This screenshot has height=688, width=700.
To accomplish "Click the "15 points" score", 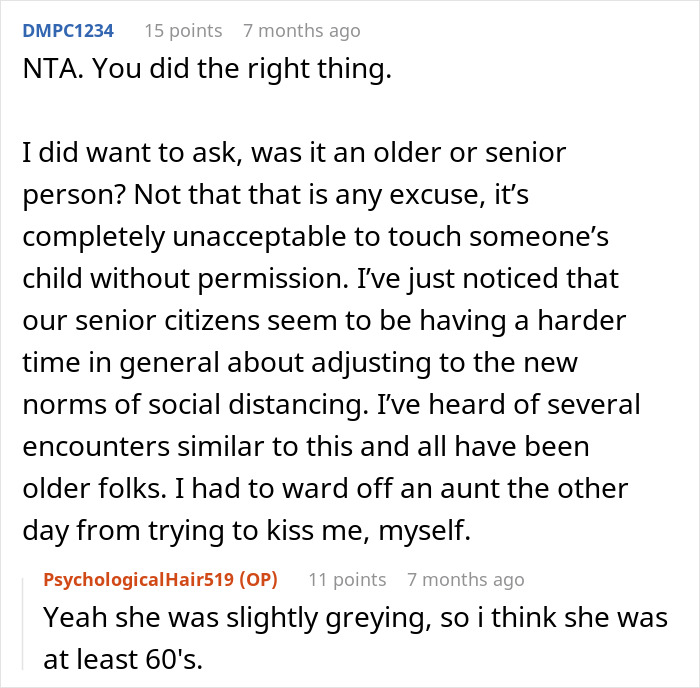I will pyautogui.click(x=182, y=31).
